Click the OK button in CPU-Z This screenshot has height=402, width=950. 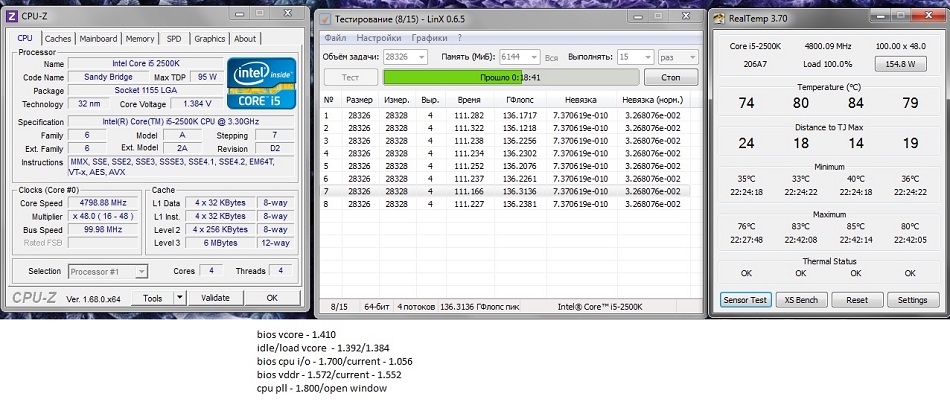[272, 298]
